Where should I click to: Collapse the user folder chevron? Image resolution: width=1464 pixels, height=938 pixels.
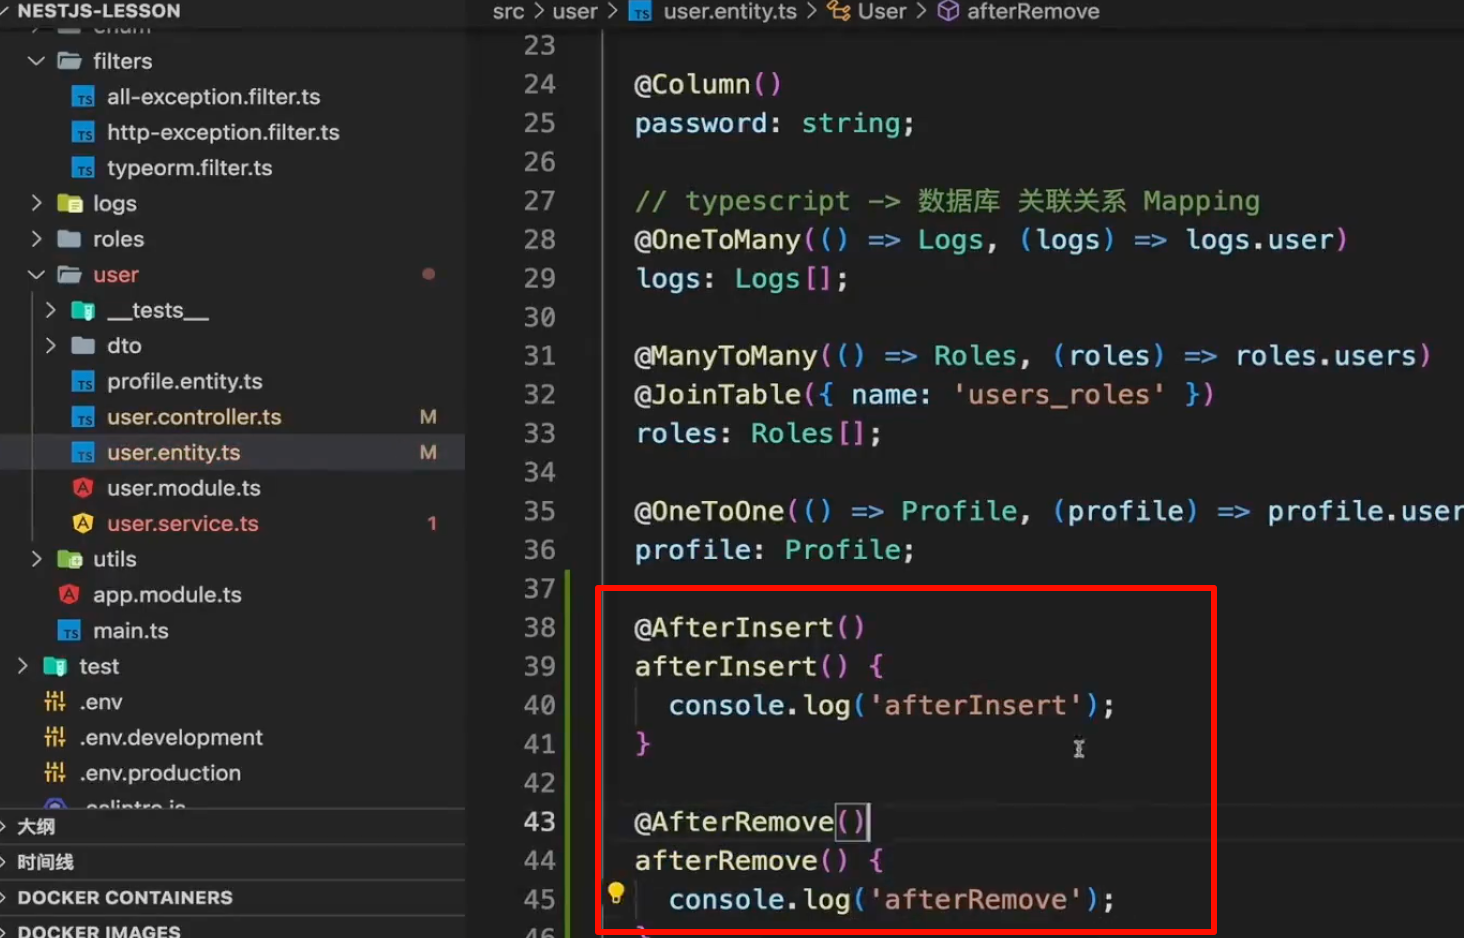point(37,274)
